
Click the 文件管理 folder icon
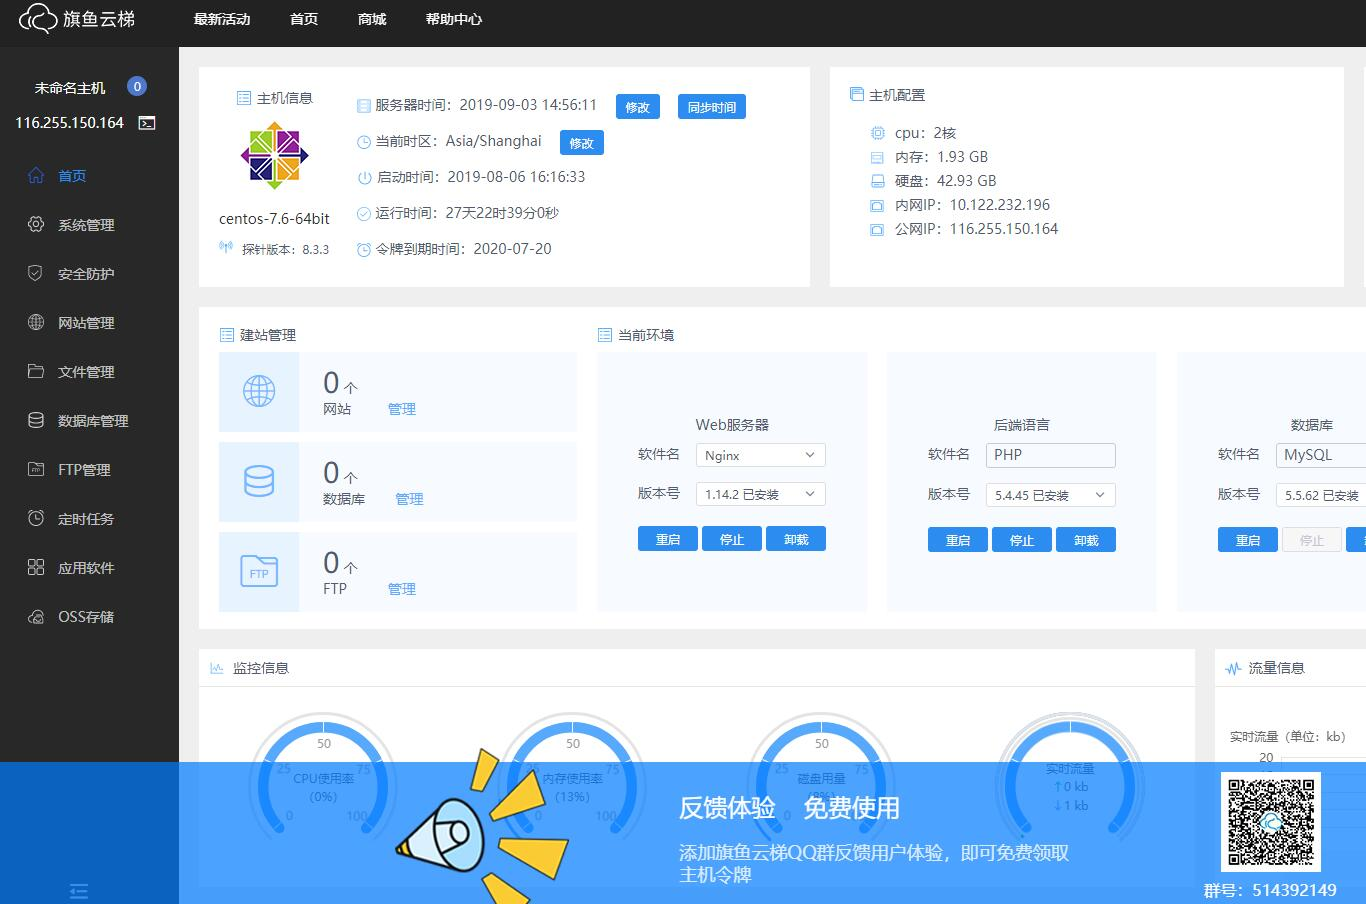36,371
